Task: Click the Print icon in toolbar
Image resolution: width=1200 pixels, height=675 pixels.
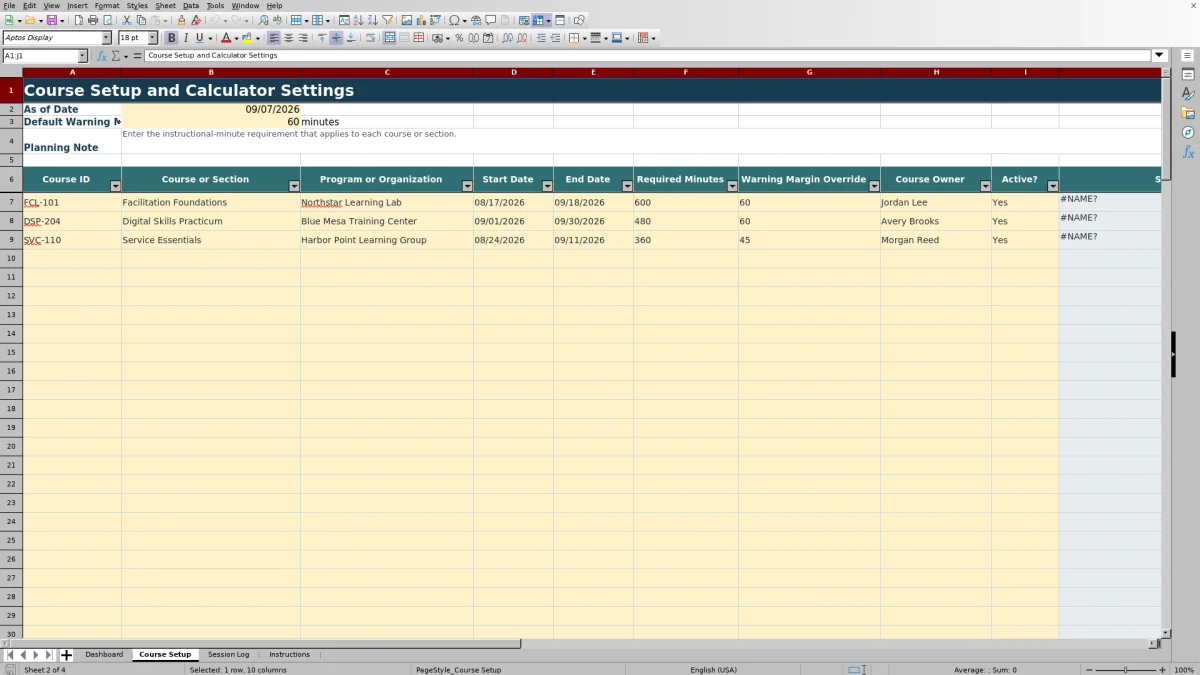Action: point(92,20)
